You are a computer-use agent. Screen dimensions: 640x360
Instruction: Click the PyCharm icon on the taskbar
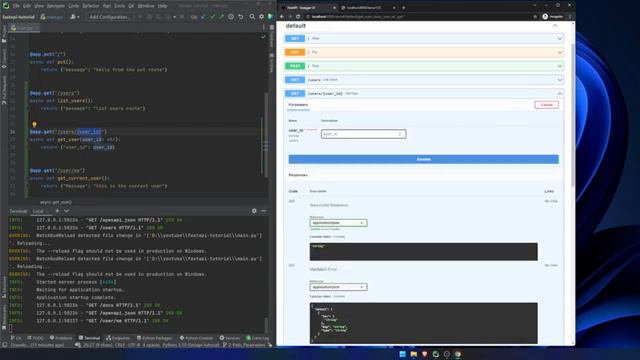pyautogui.click(x=436, y=354)
